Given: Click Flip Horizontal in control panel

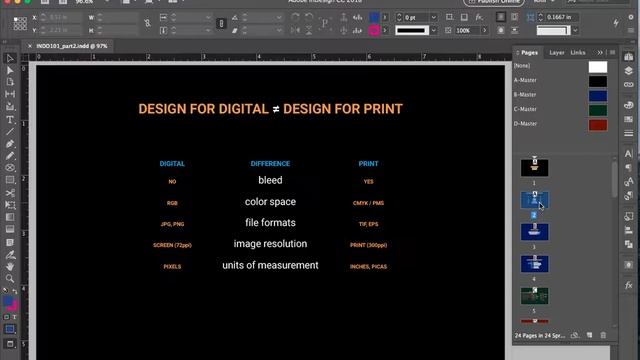Looking at the screenshot, I should 295,31.
